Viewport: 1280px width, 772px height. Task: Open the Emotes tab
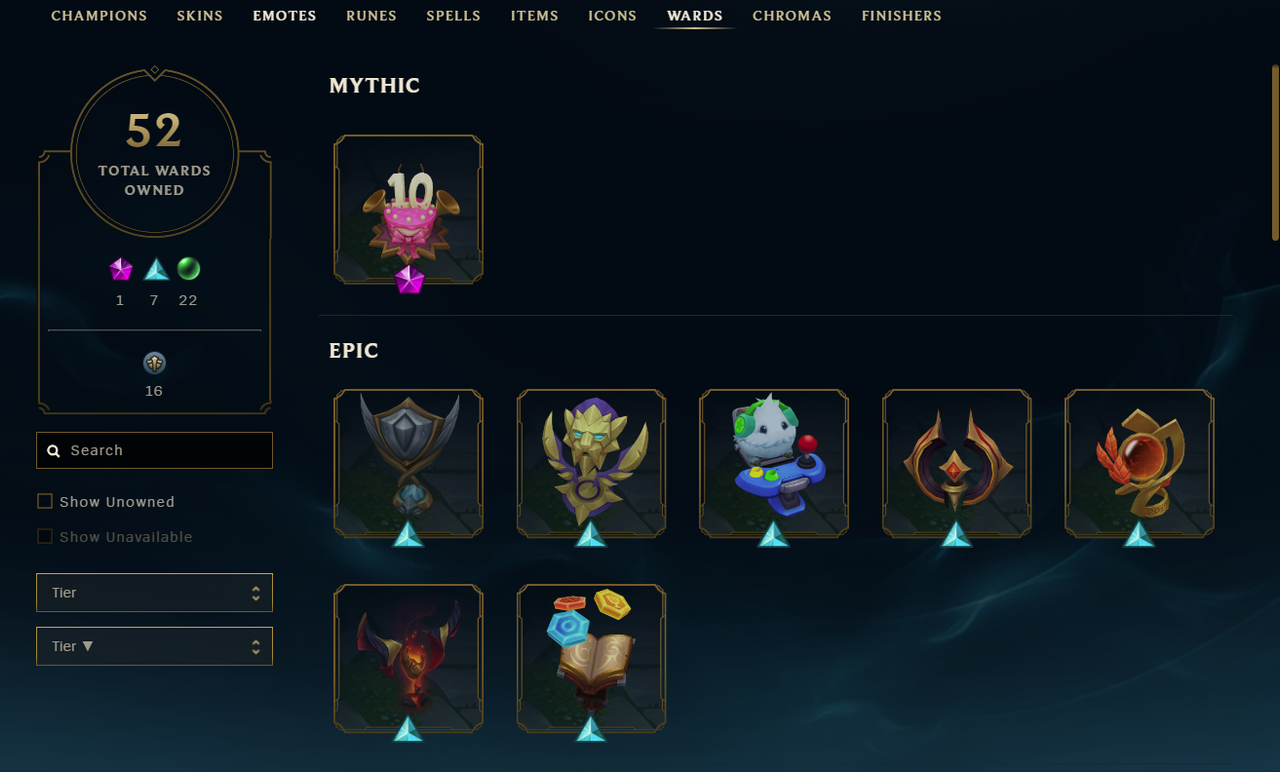(284, 16)
